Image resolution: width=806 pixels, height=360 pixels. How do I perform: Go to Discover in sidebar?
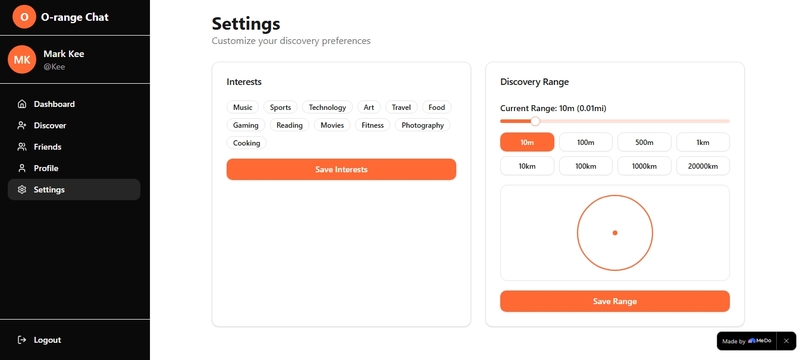(x=74, y=125)
